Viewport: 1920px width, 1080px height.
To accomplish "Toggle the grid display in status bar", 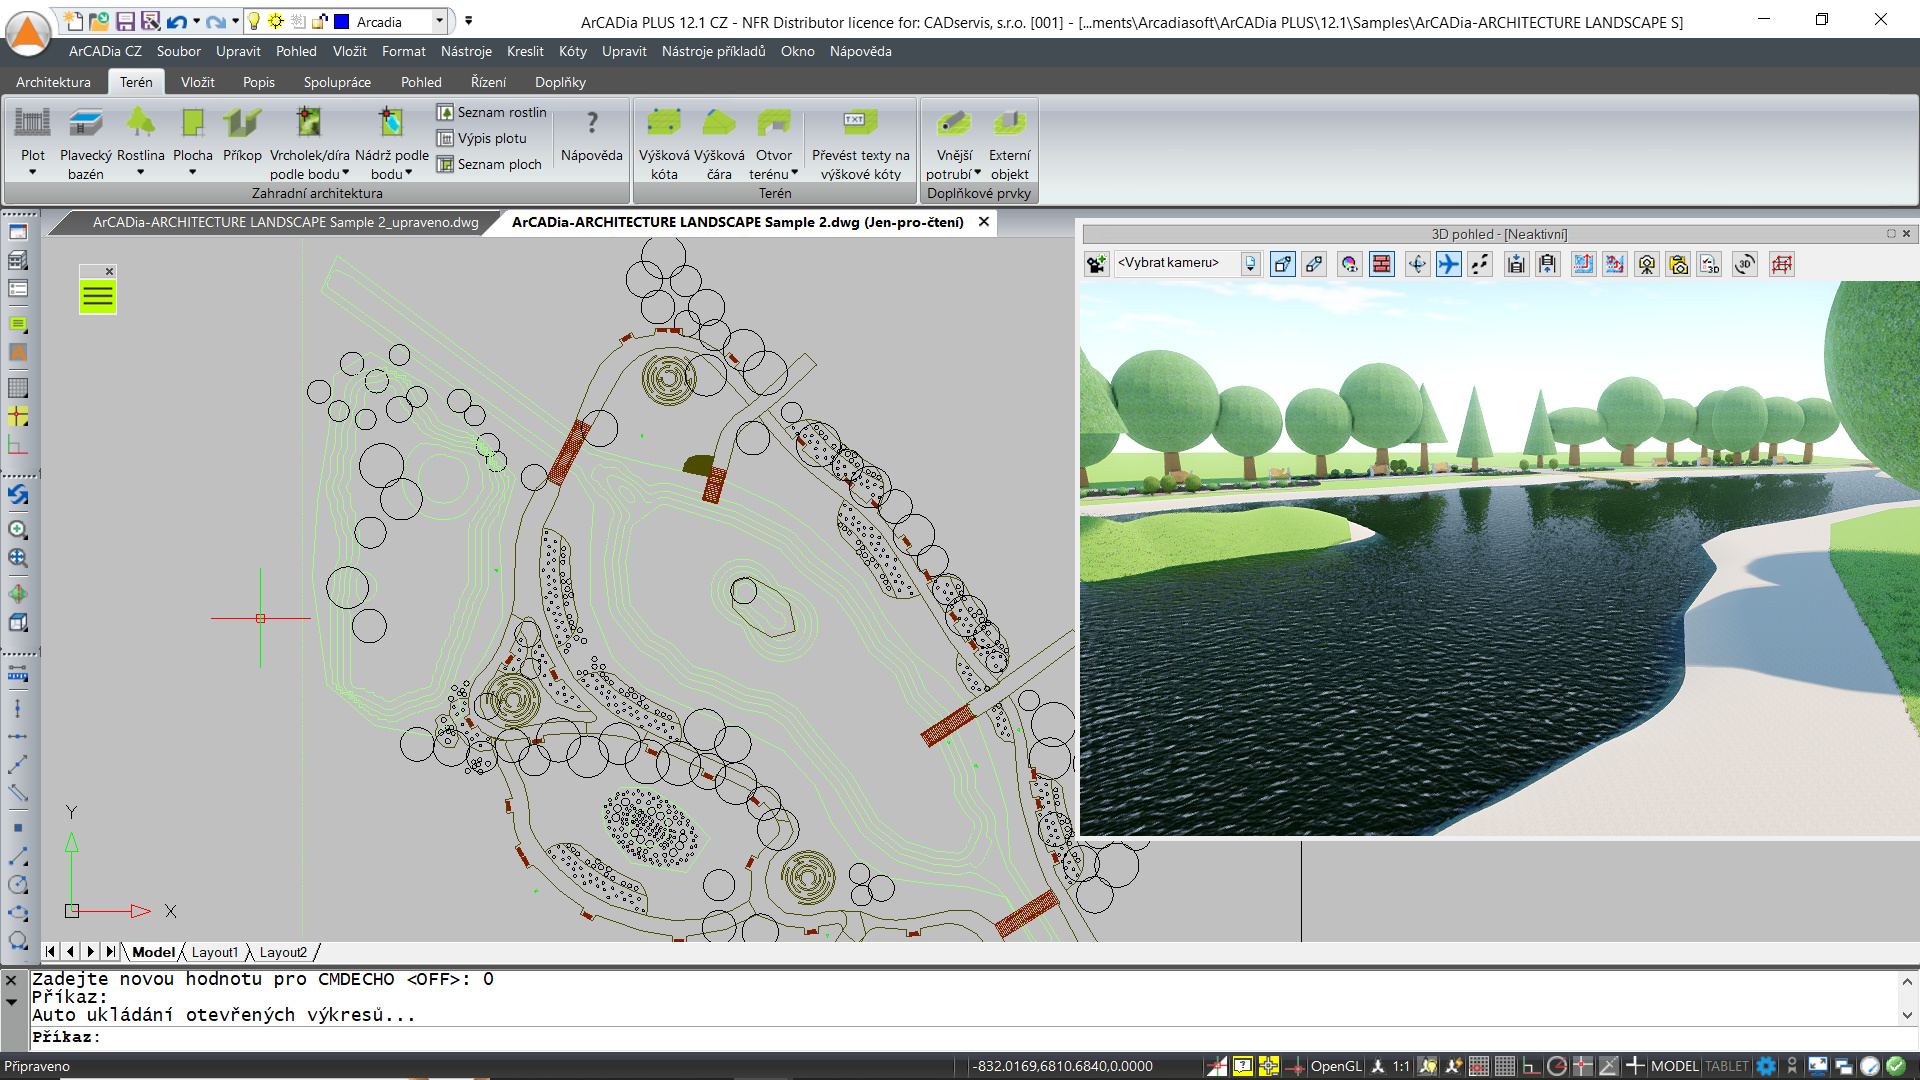I will coord(1505,1066).
